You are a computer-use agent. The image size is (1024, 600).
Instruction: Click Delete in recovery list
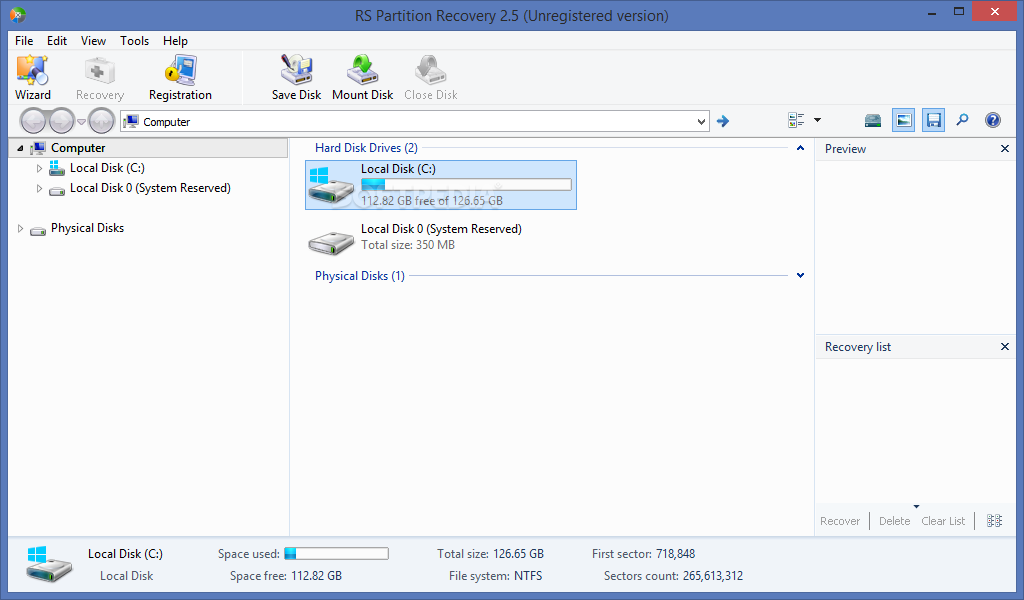[894, 521]
